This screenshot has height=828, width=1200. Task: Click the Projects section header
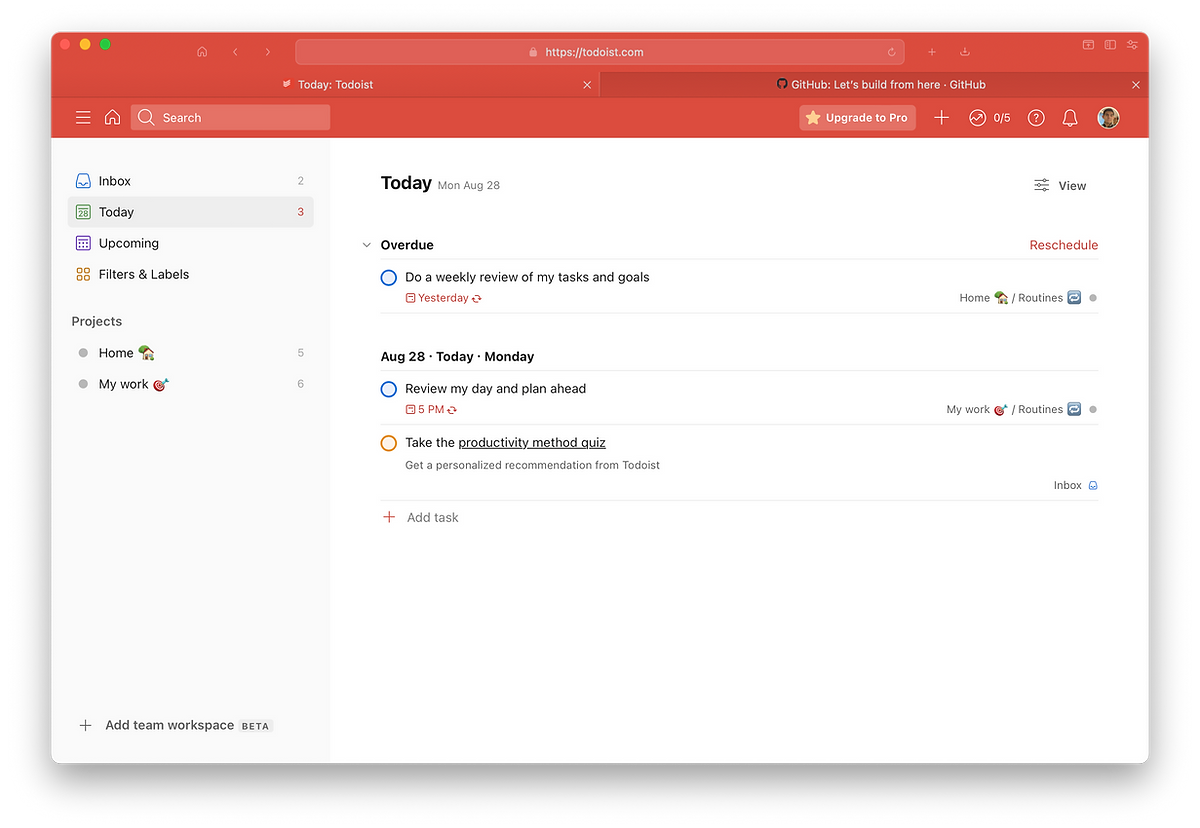tap(97, 321)
